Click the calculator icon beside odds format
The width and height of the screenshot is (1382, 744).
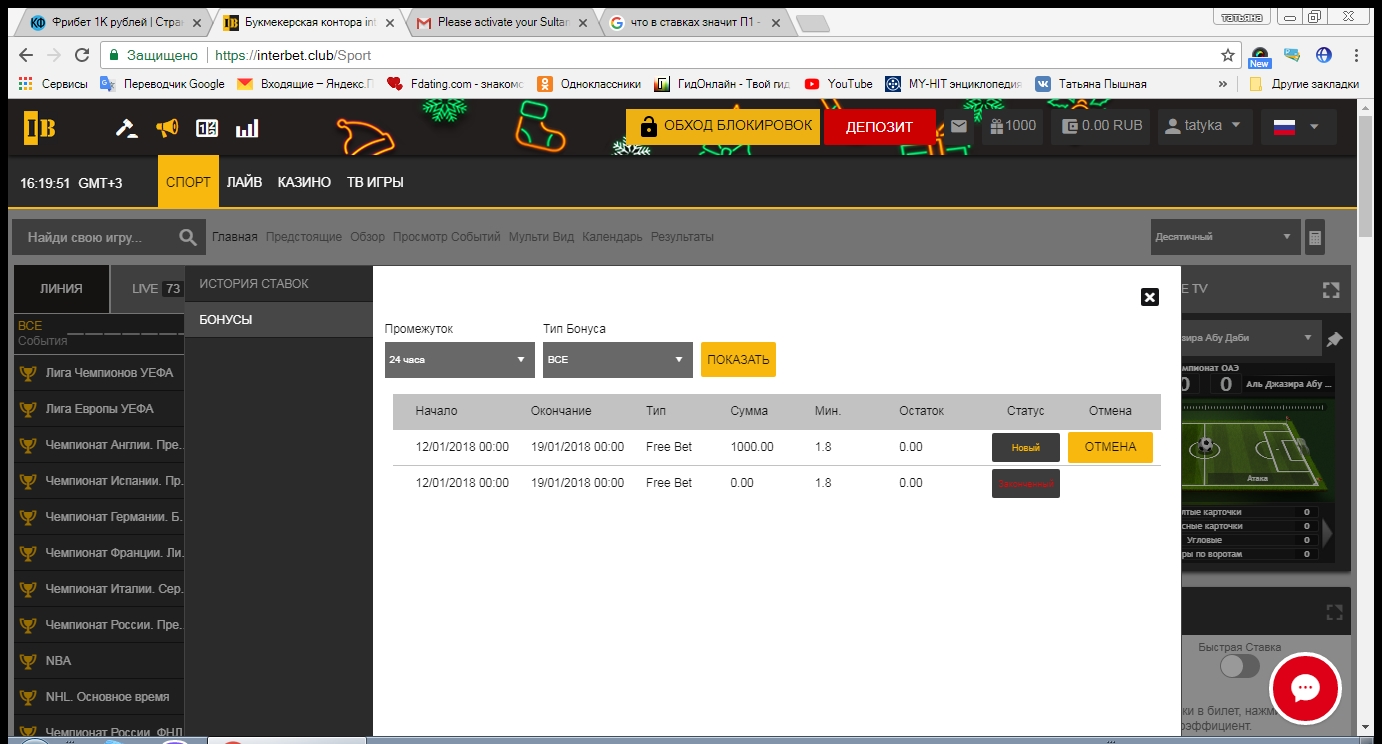(x=1315, y=238)
